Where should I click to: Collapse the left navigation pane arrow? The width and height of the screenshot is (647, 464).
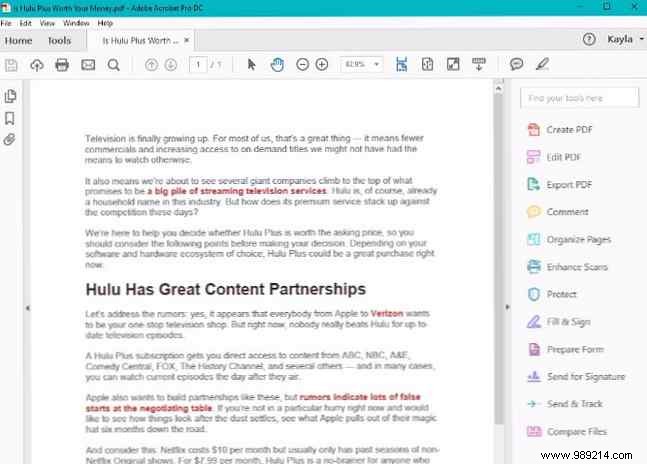27,308
